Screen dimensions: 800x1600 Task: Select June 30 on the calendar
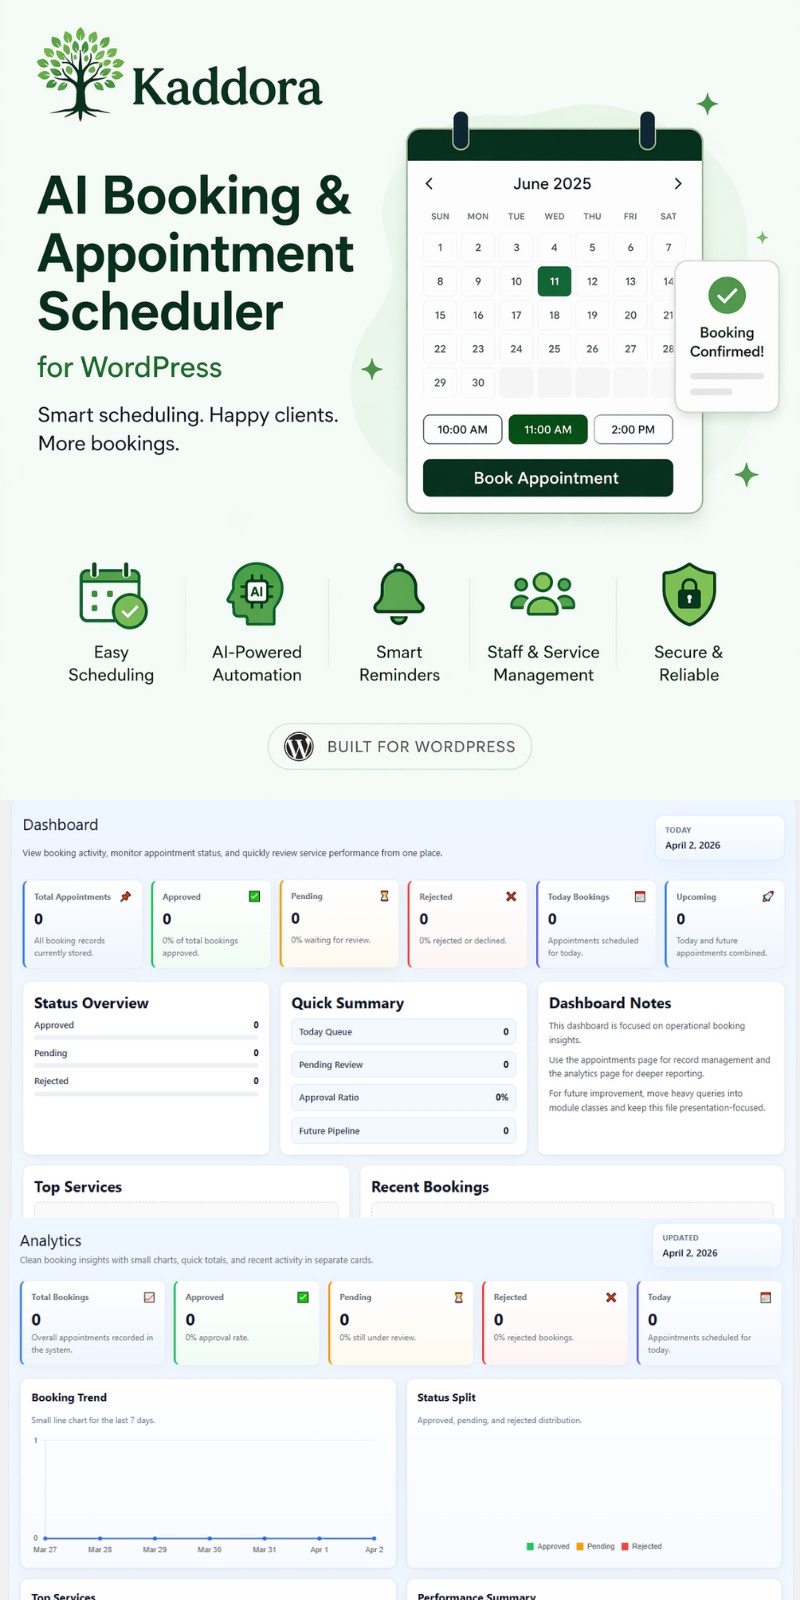point(478,382)
